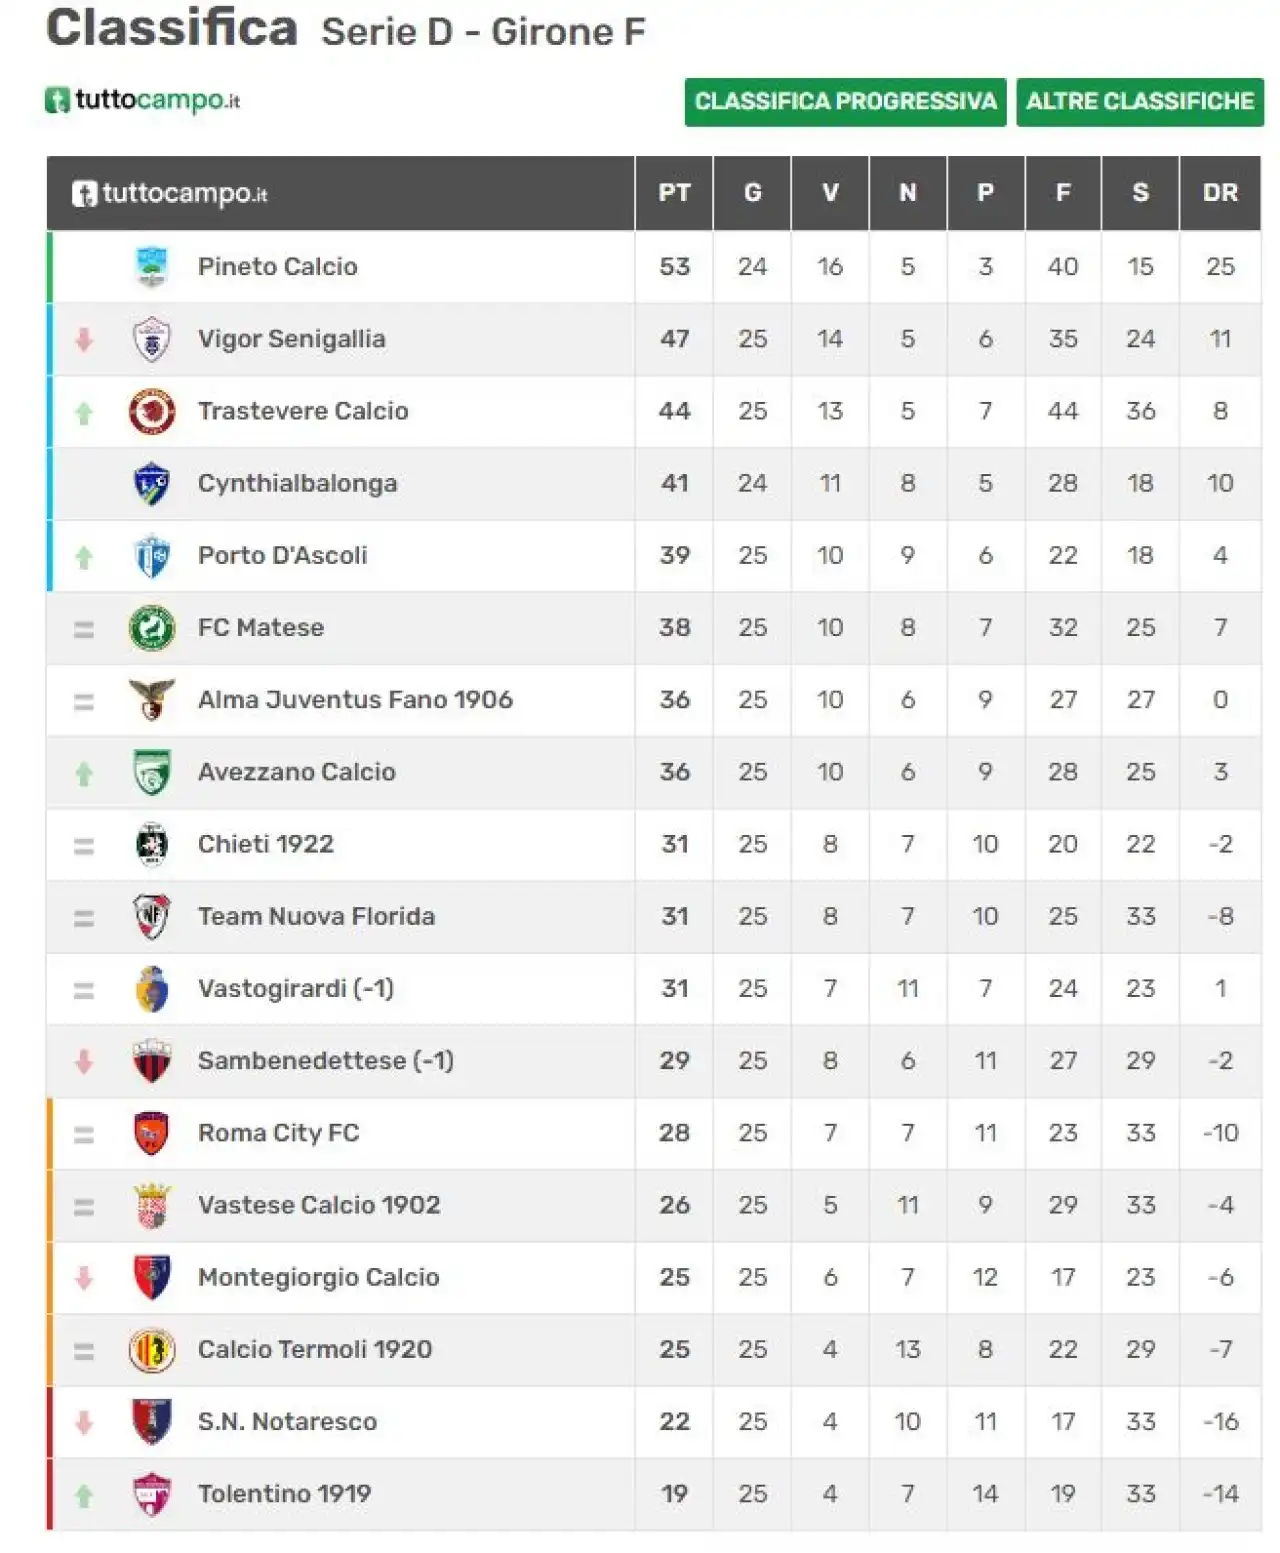
Task: Click the FC Matese green logo
Action: tap(152, 628)
